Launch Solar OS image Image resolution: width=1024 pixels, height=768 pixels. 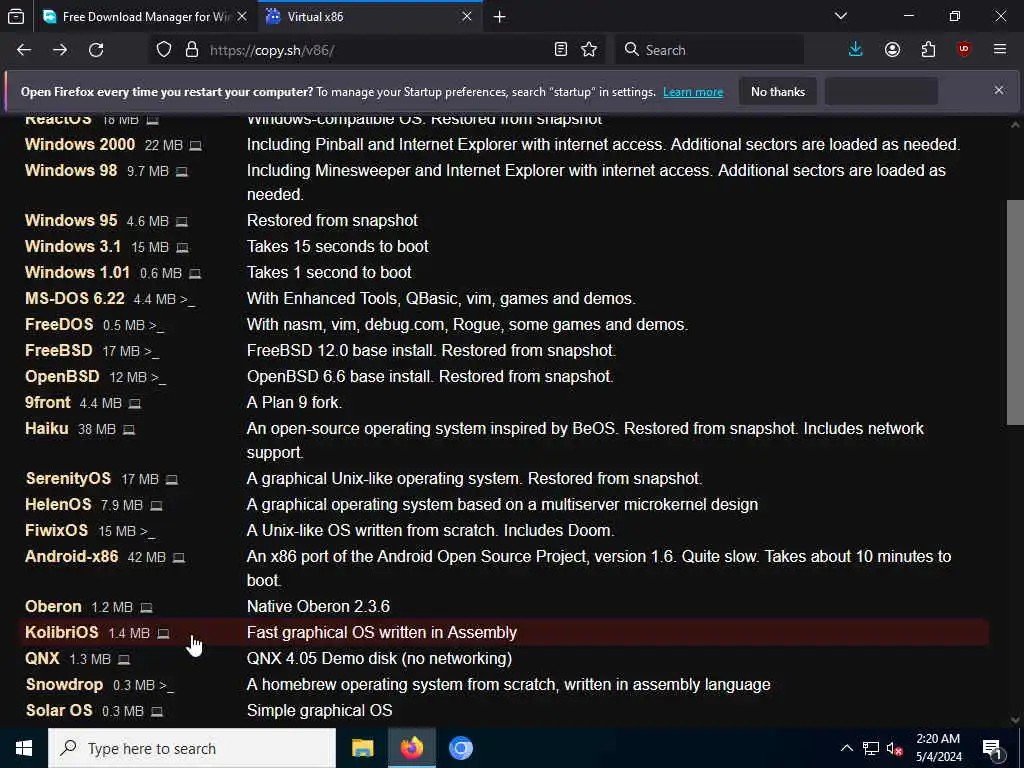(59, 711)
